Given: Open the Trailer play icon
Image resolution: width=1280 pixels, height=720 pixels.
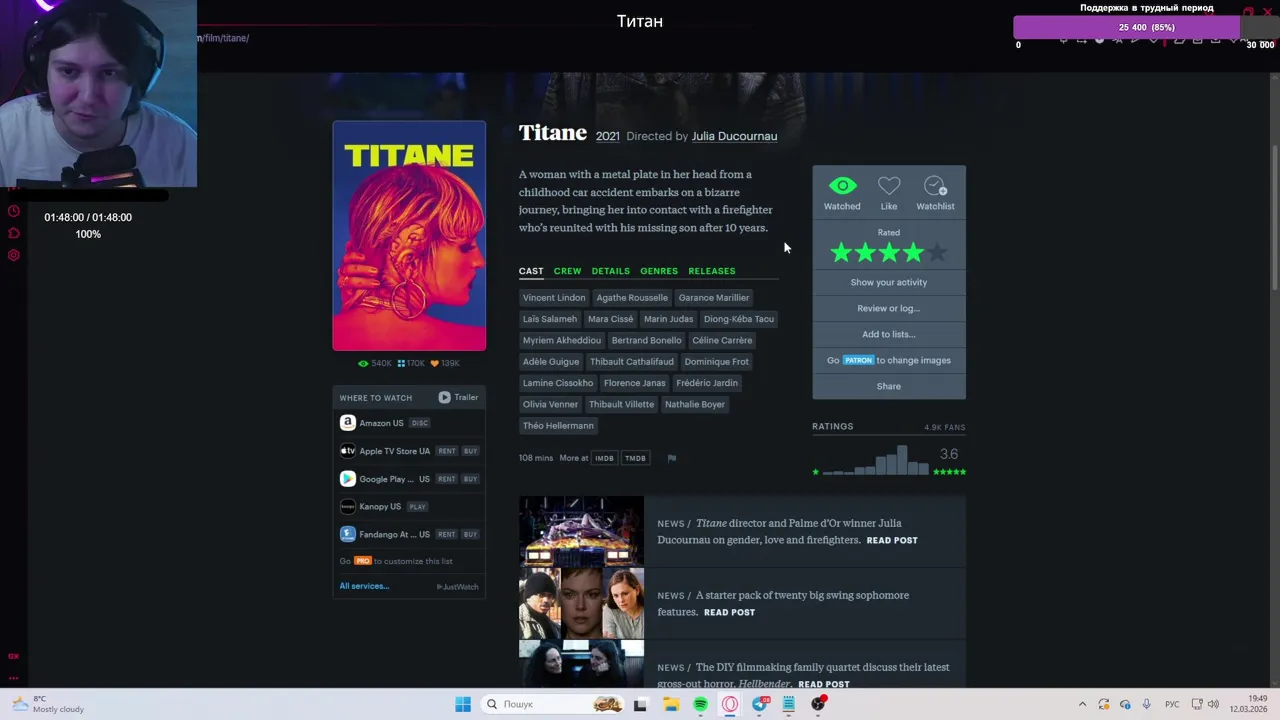Looking at the screenshot, I should tap(444, 397).
